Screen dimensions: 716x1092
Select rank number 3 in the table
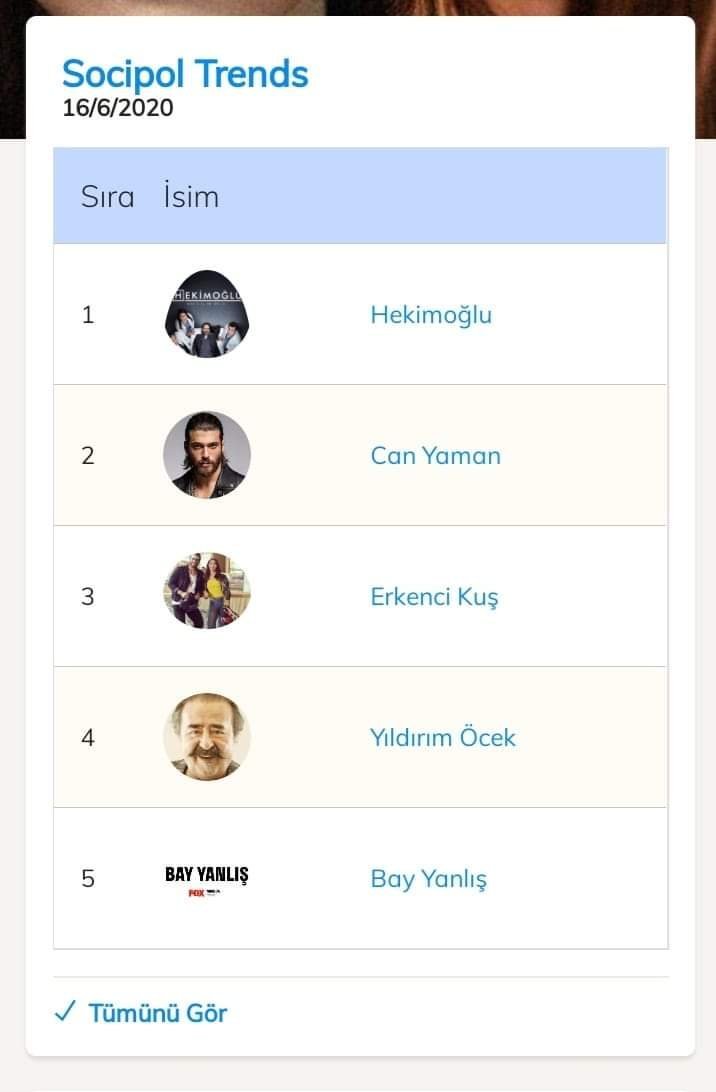pos(88,597)
